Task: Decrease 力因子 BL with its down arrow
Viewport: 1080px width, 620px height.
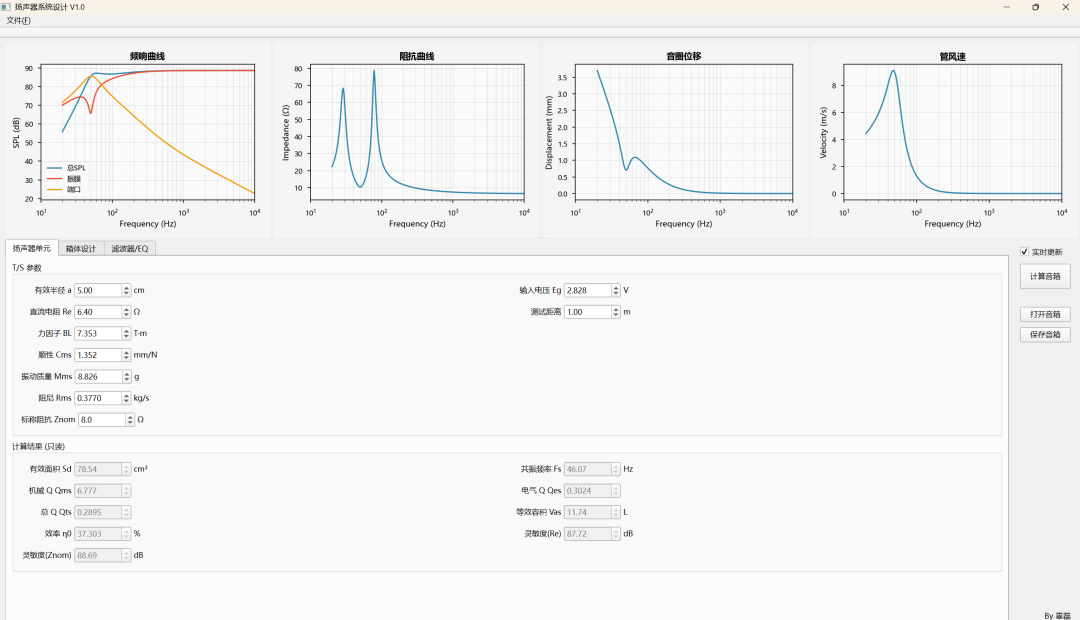Action: (x=127, y=336)
